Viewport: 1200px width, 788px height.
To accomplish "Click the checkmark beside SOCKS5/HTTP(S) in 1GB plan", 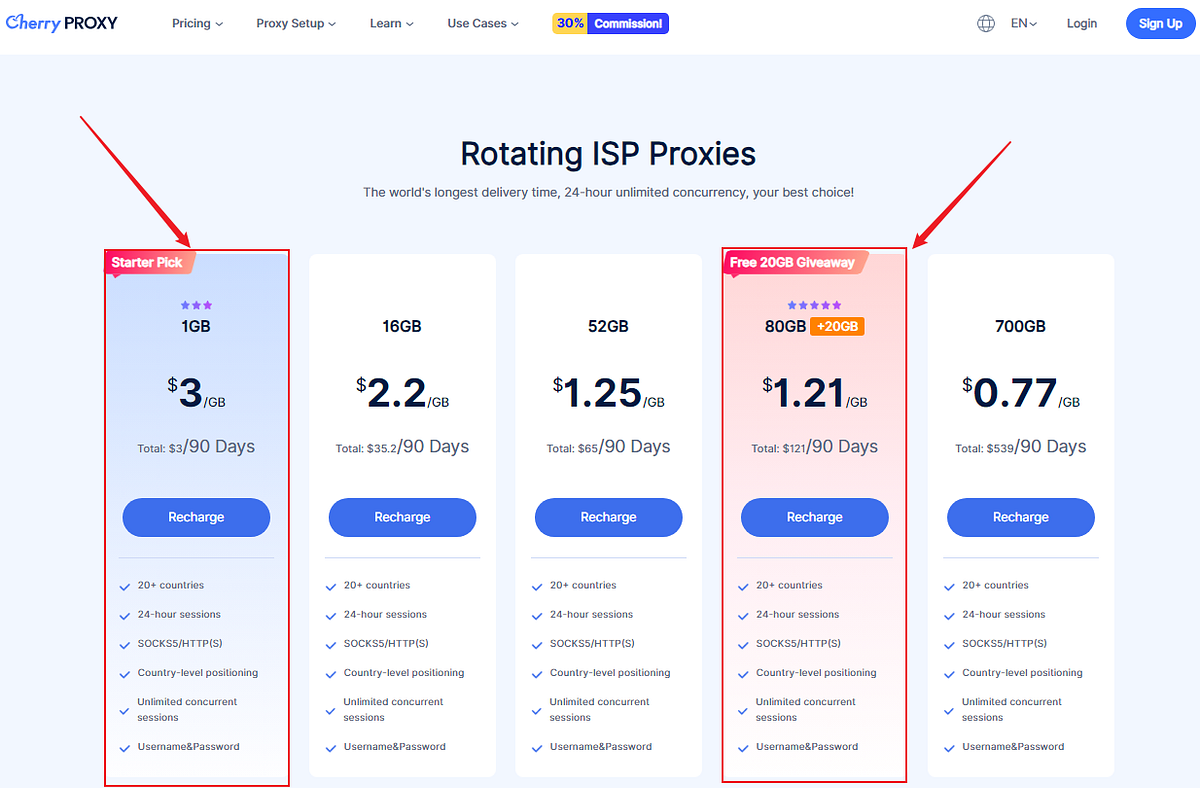I will tap(126, 644).
